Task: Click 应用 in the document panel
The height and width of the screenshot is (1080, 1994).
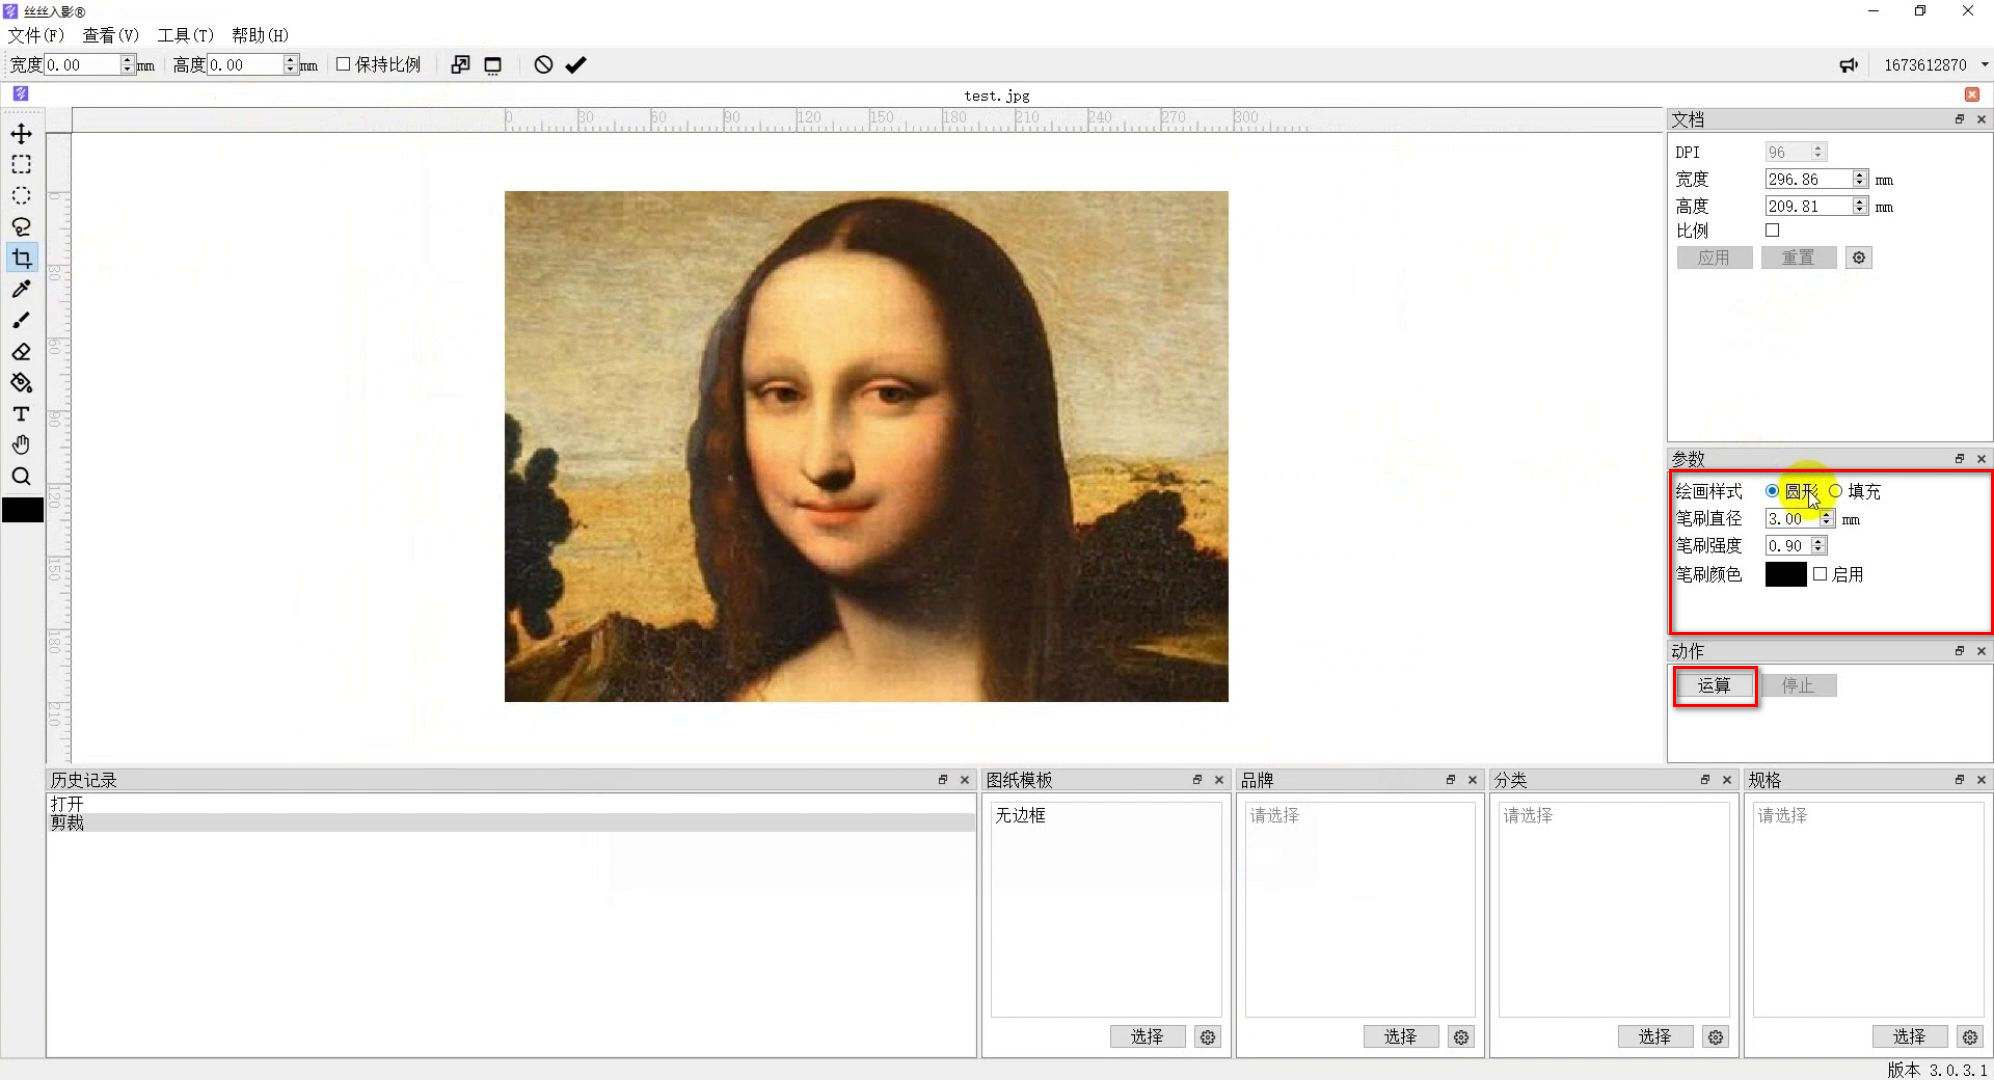Action: 1714,257
